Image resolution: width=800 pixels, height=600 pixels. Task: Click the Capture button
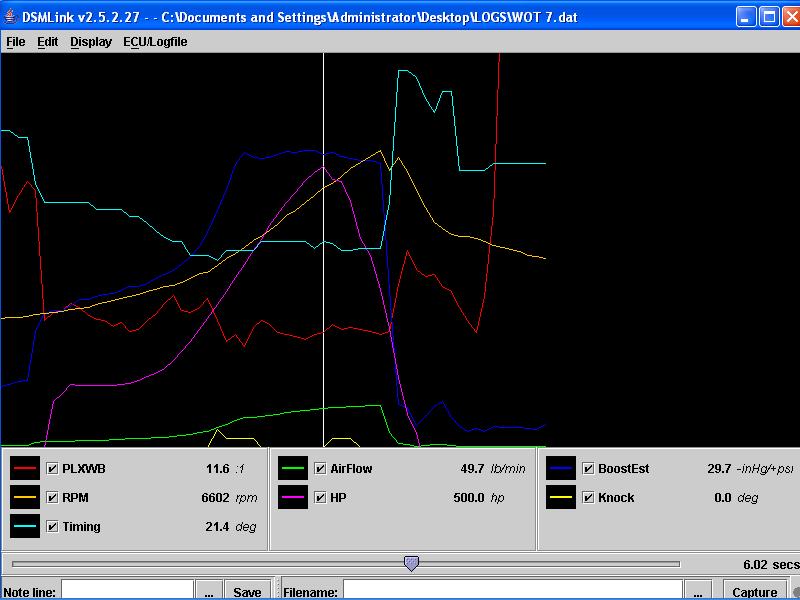coord(753,591)
